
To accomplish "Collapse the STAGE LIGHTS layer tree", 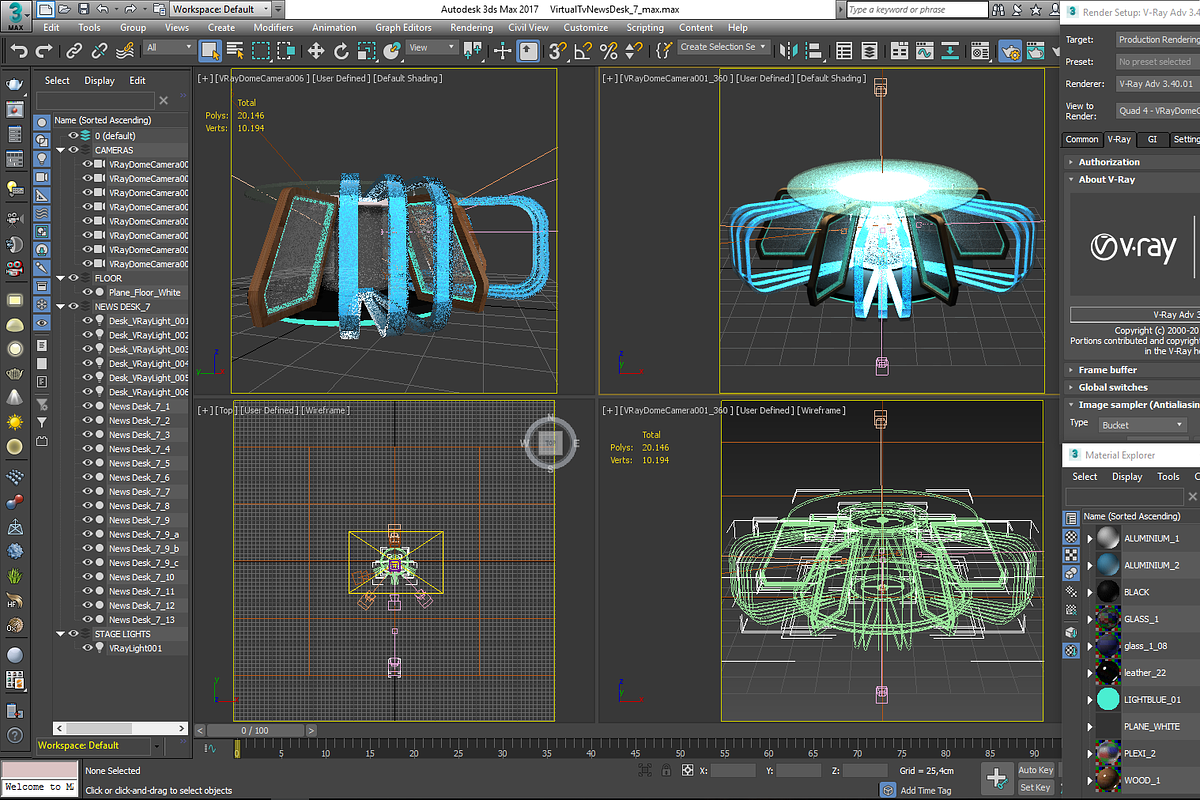I will click(60, 634).
